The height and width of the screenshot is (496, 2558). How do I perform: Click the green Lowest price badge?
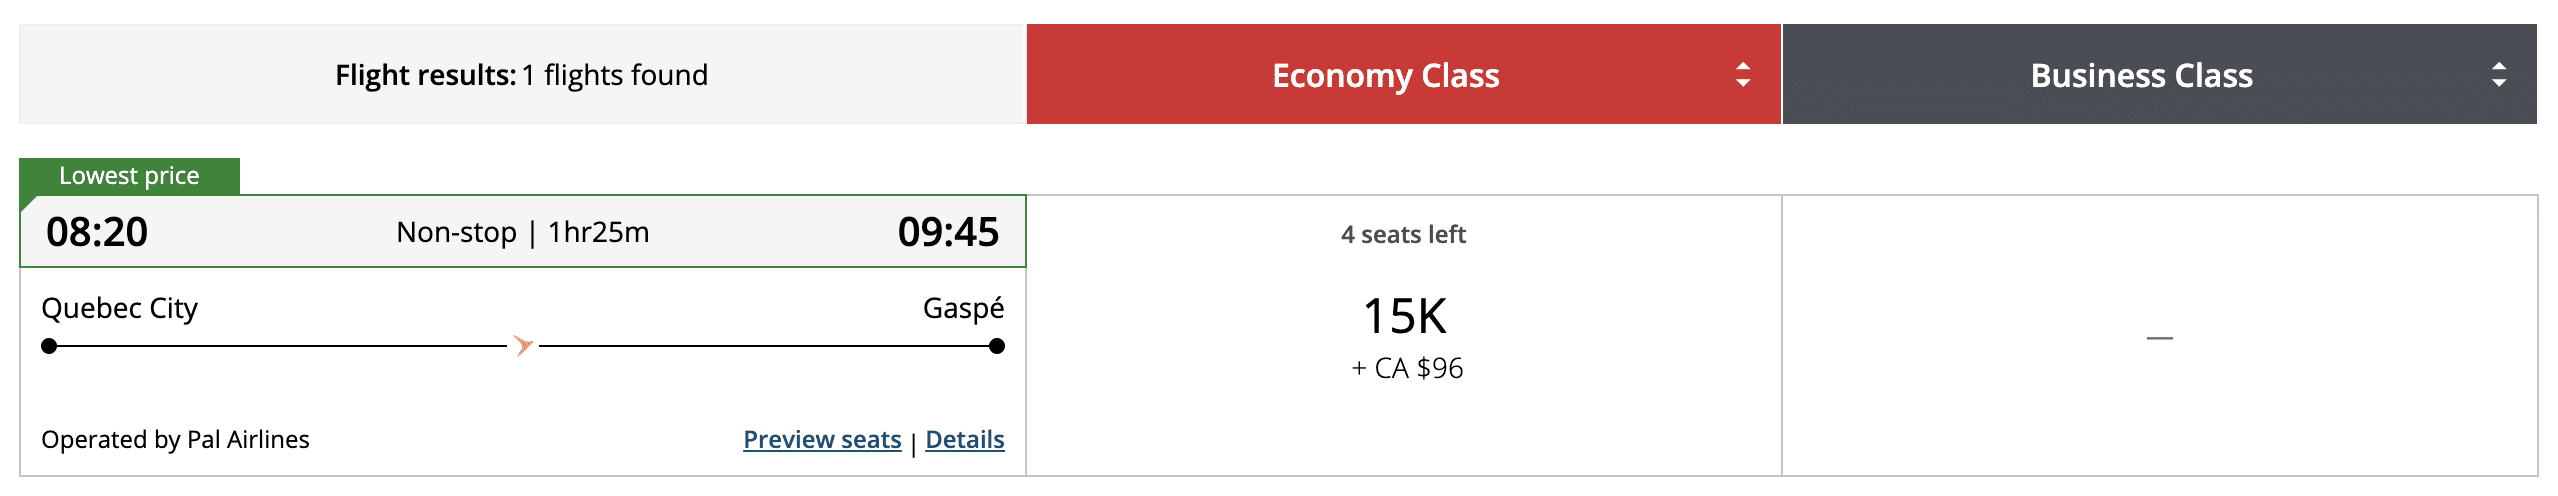(x=129, y=176)
